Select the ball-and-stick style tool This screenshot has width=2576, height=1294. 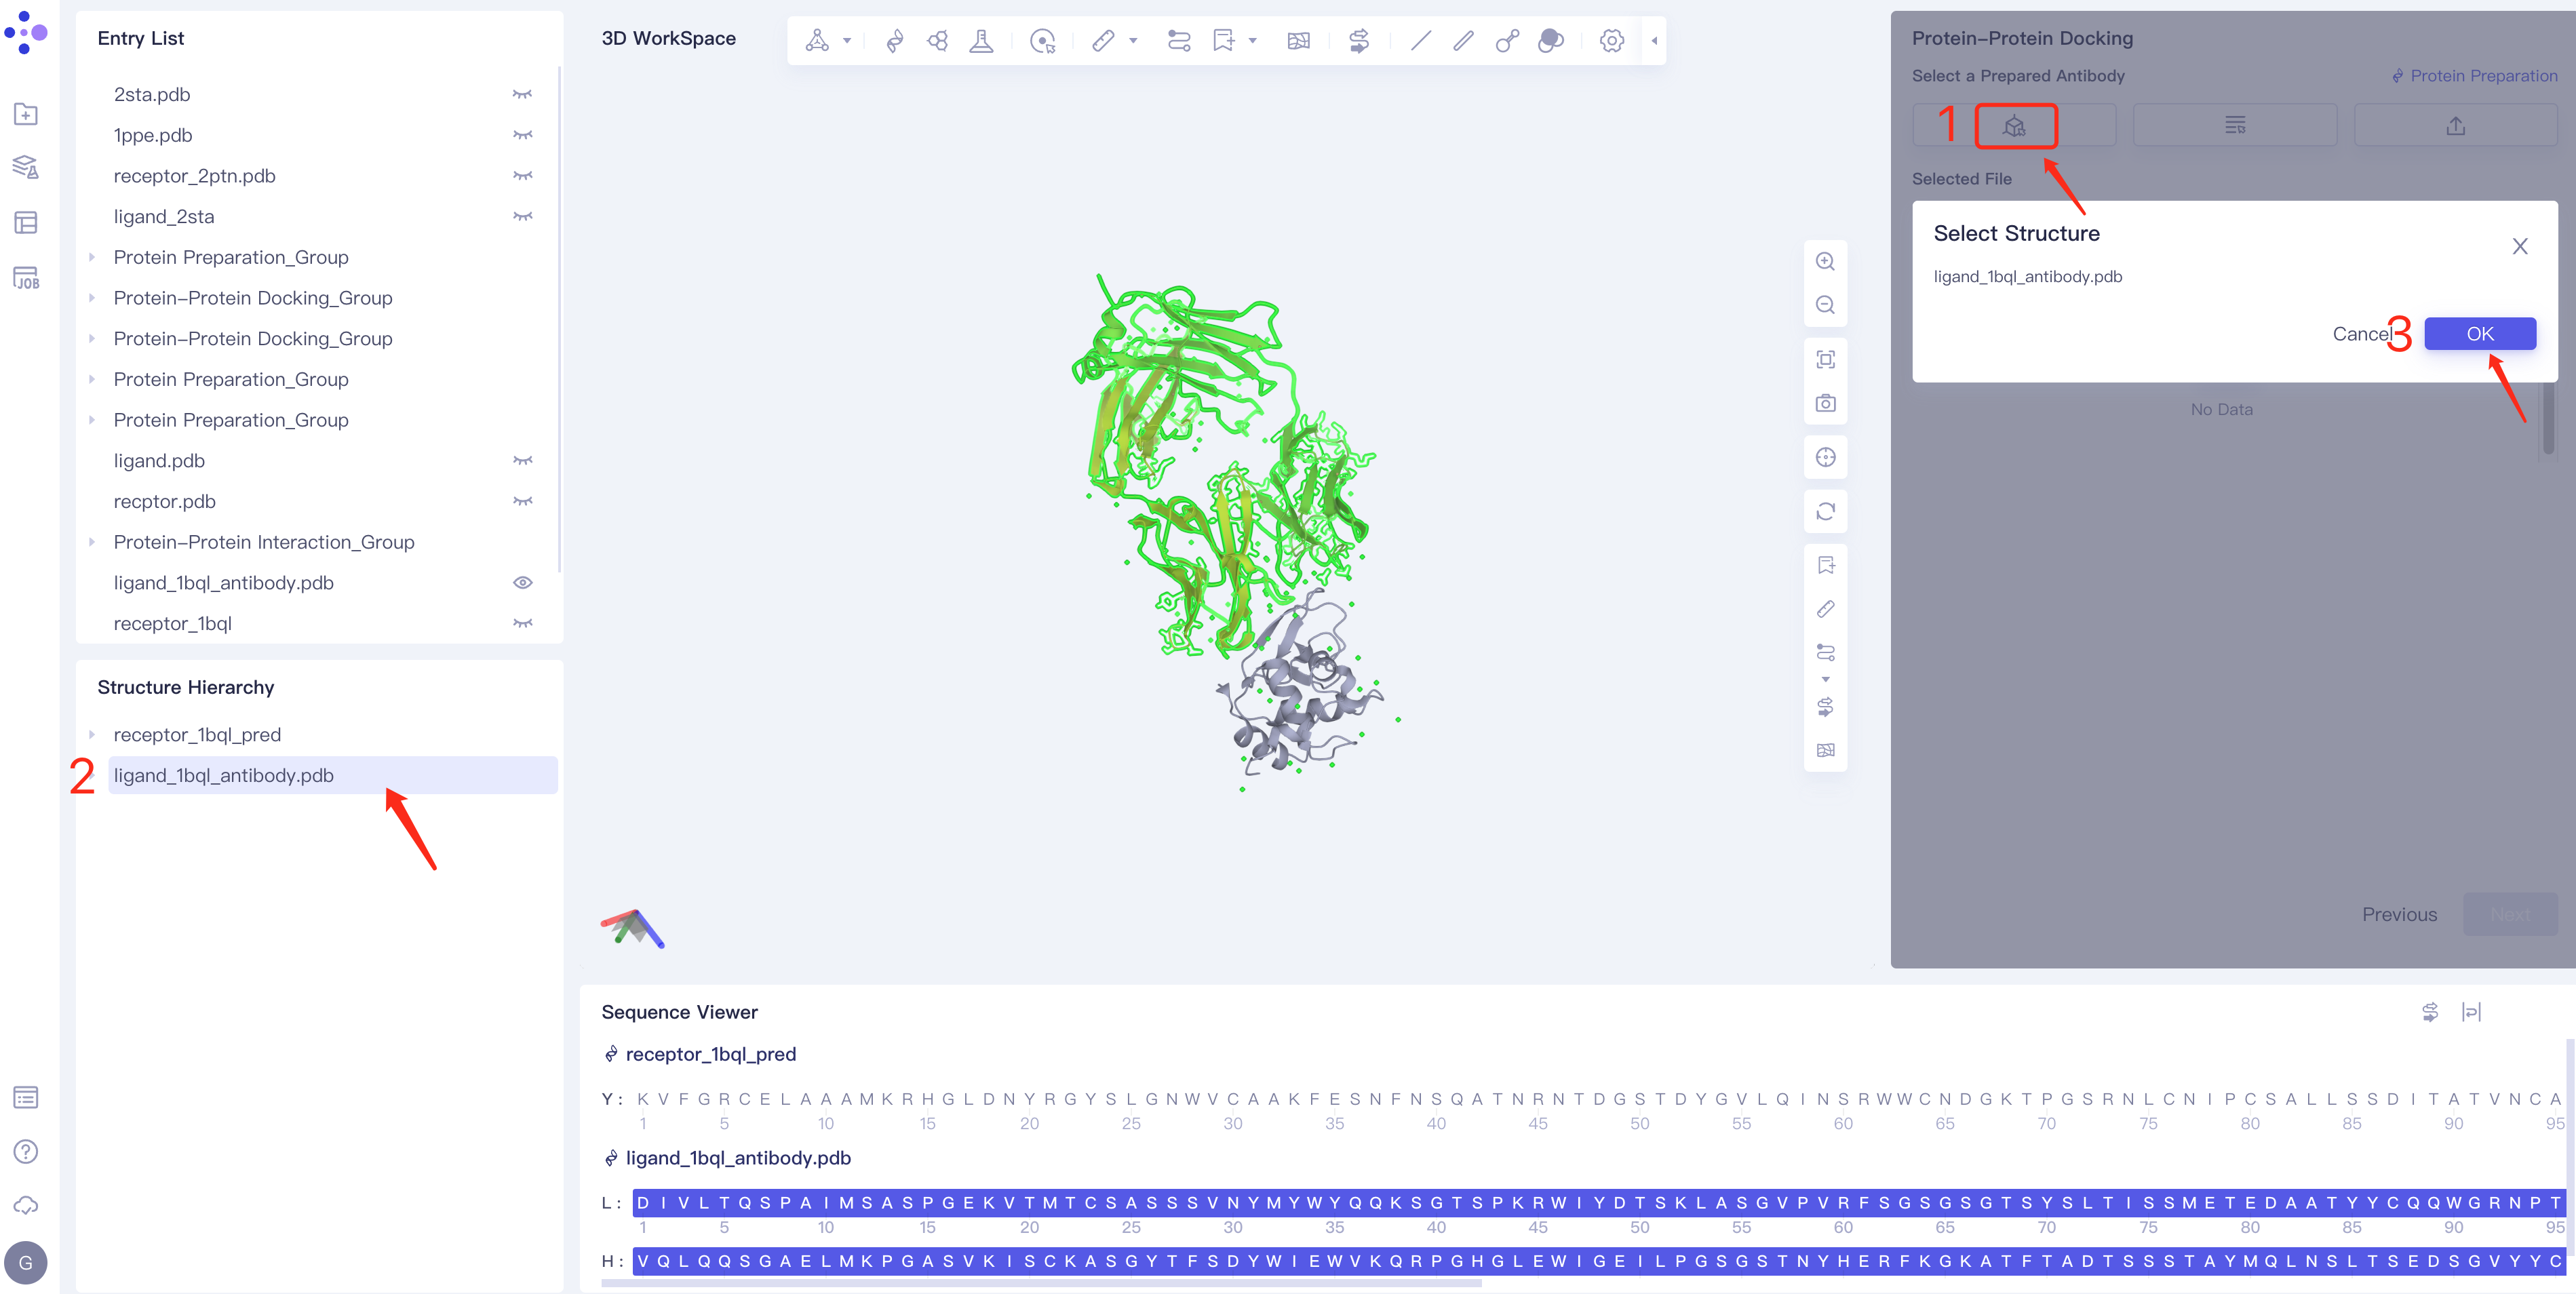tap(1507, 40)
